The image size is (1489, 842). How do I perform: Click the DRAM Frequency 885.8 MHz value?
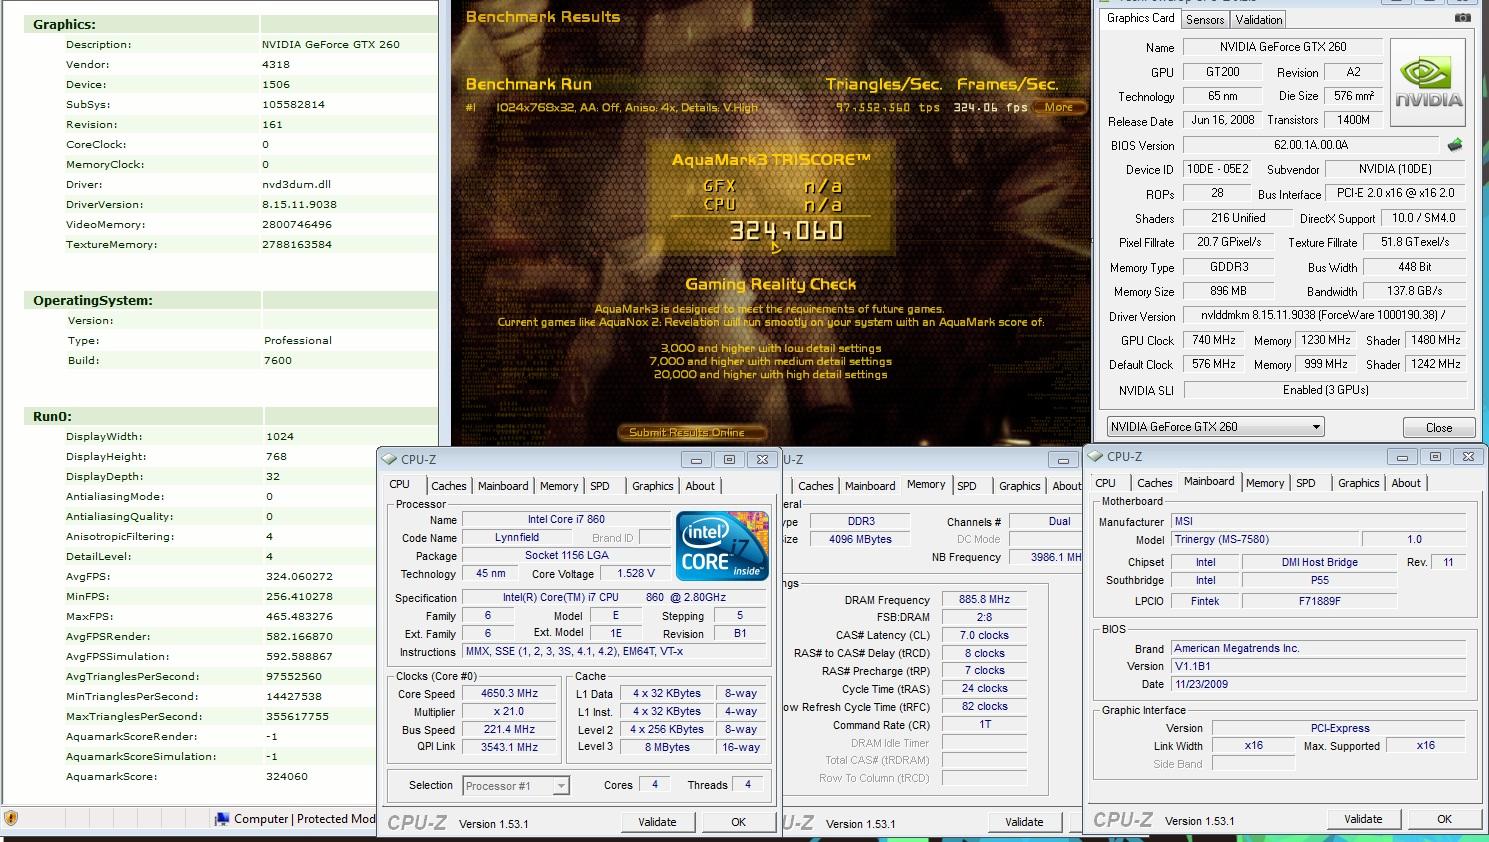tap(984, 600)
